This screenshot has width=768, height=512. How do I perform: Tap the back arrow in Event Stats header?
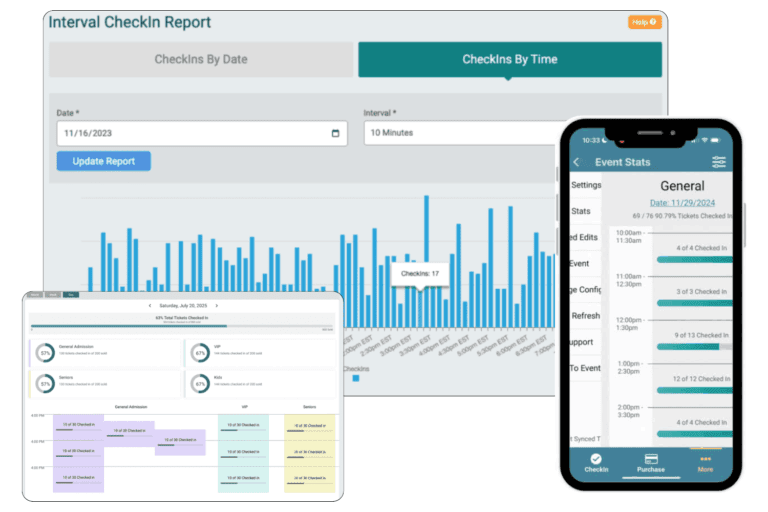576,162
